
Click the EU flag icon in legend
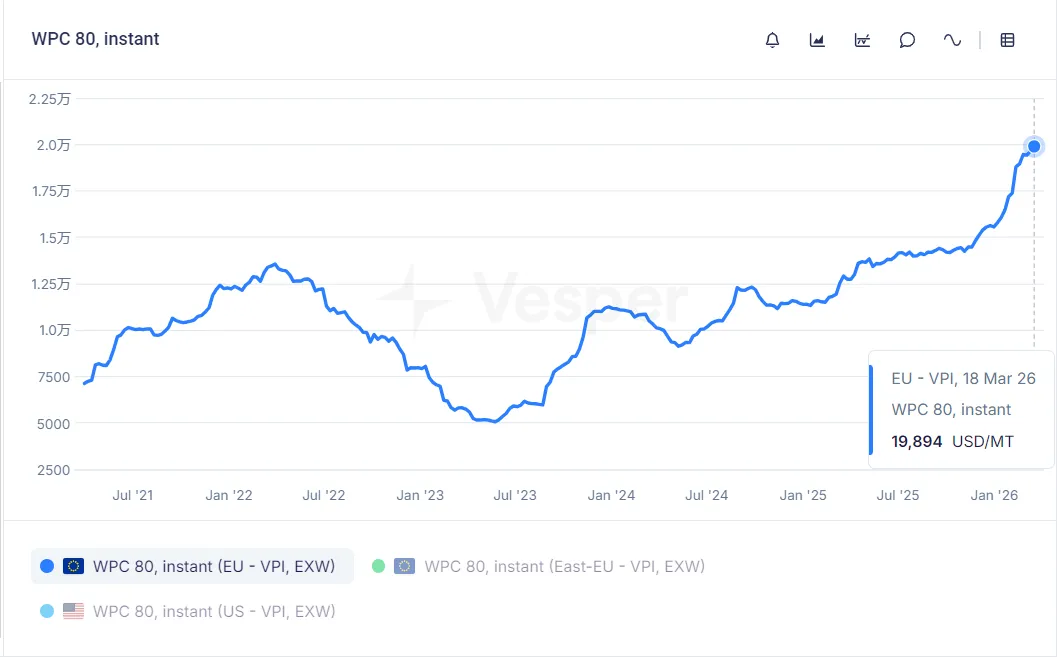pos(73,566)
